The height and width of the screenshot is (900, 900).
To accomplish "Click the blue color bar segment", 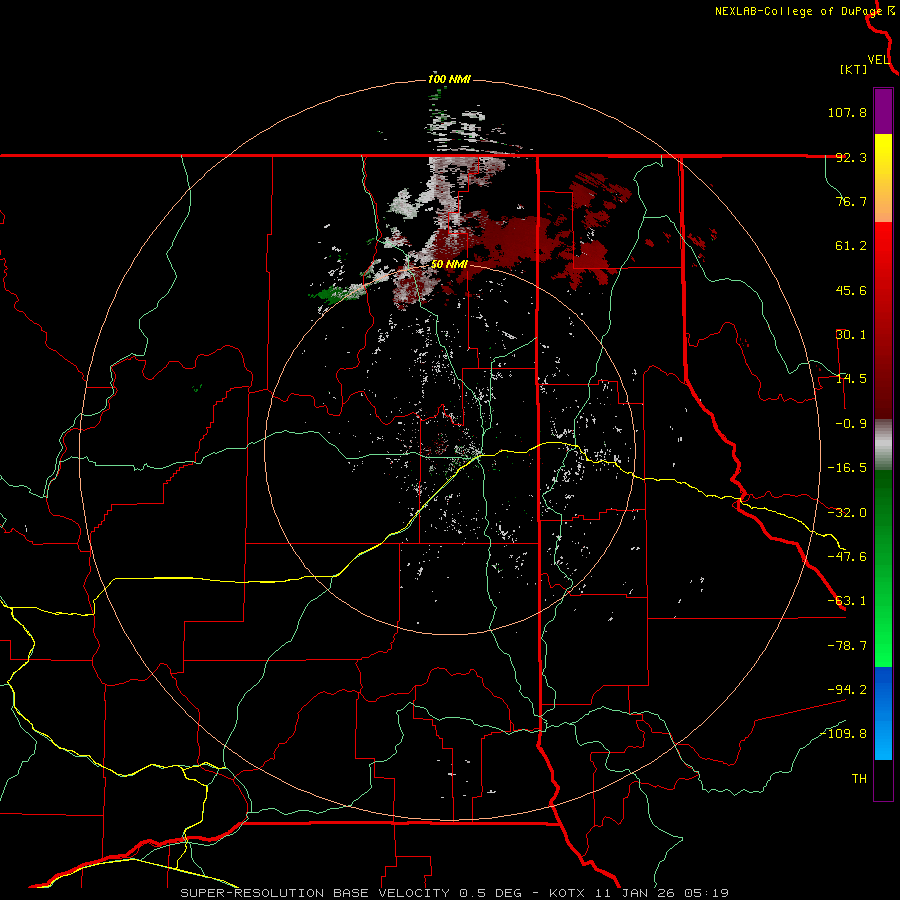I will [883, 713].
